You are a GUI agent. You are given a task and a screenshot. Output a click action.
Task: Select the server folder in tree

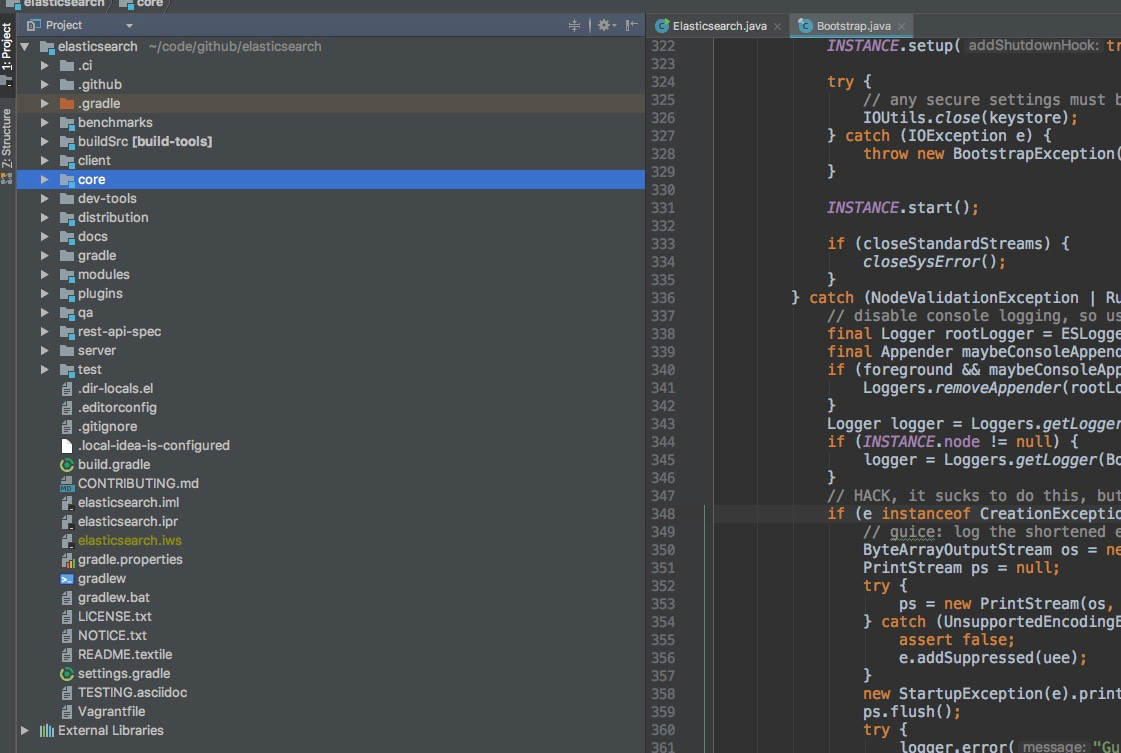click(x=97, y=350)
